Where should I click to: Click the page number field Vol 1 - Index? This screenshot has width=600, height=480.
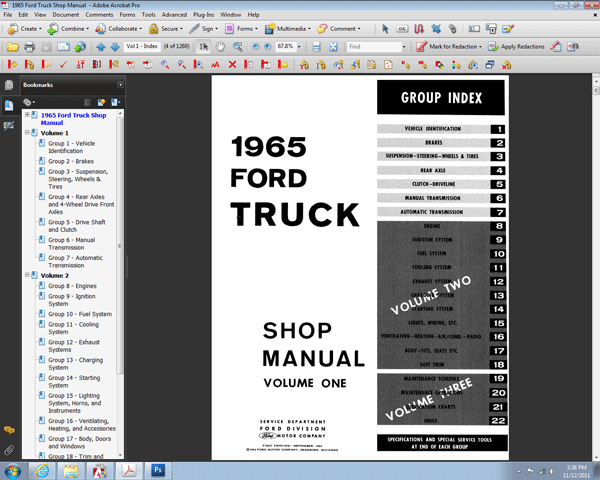142,46
